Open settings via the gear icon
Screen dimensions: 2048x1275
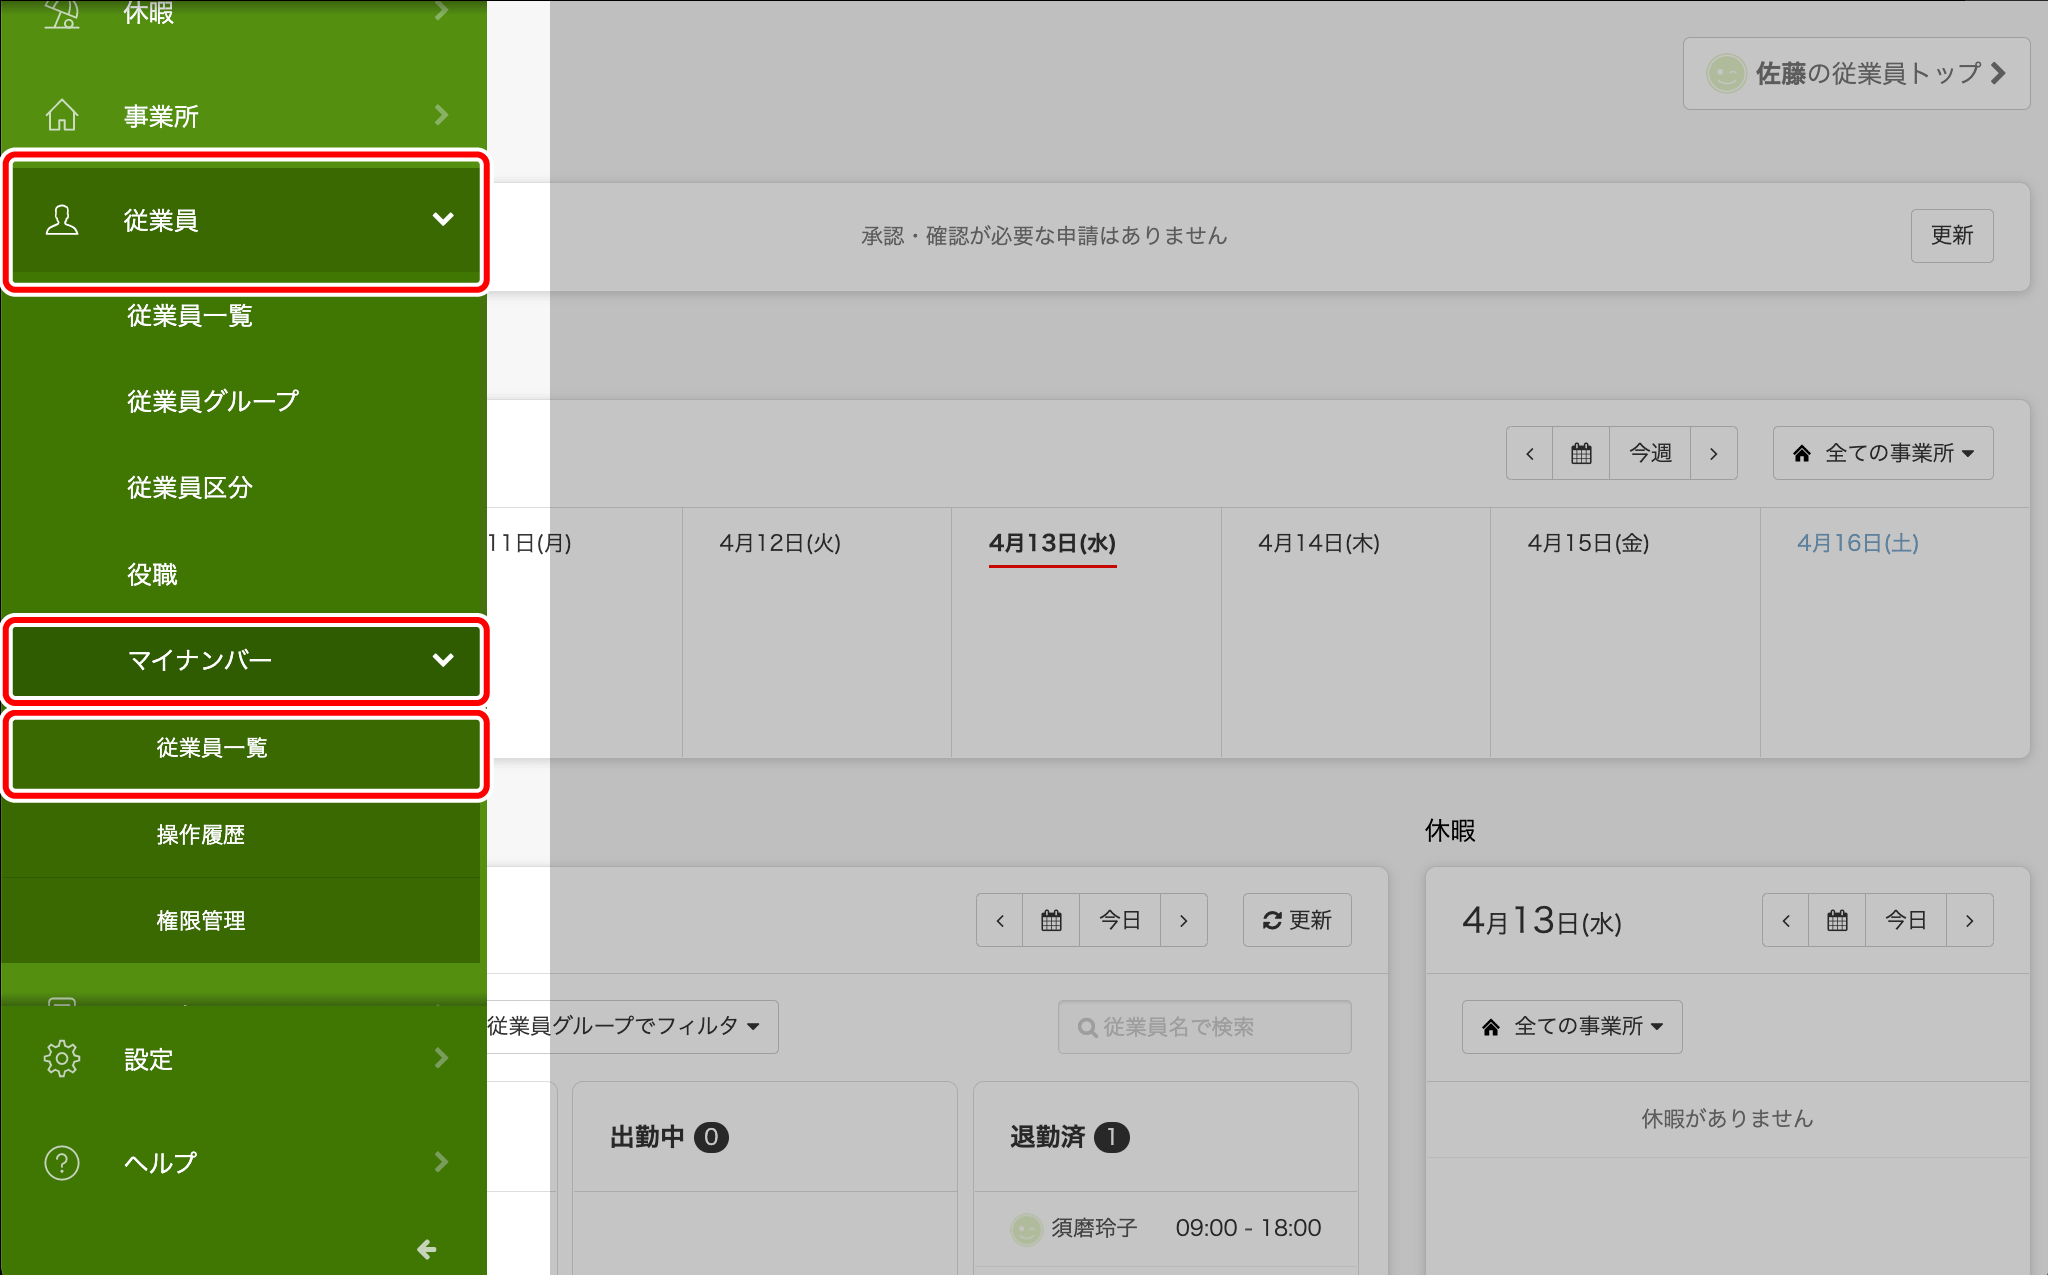click(x=62, y=1058)
